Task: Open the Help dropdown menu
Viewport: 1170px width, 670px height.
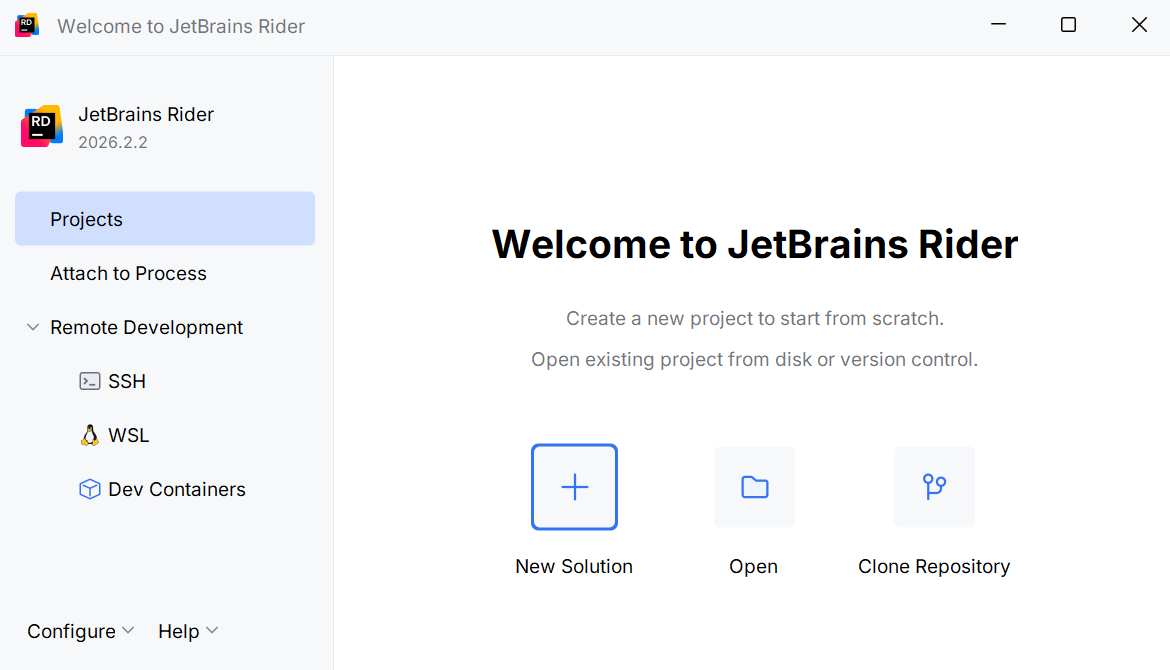Action: coord(188,631)
